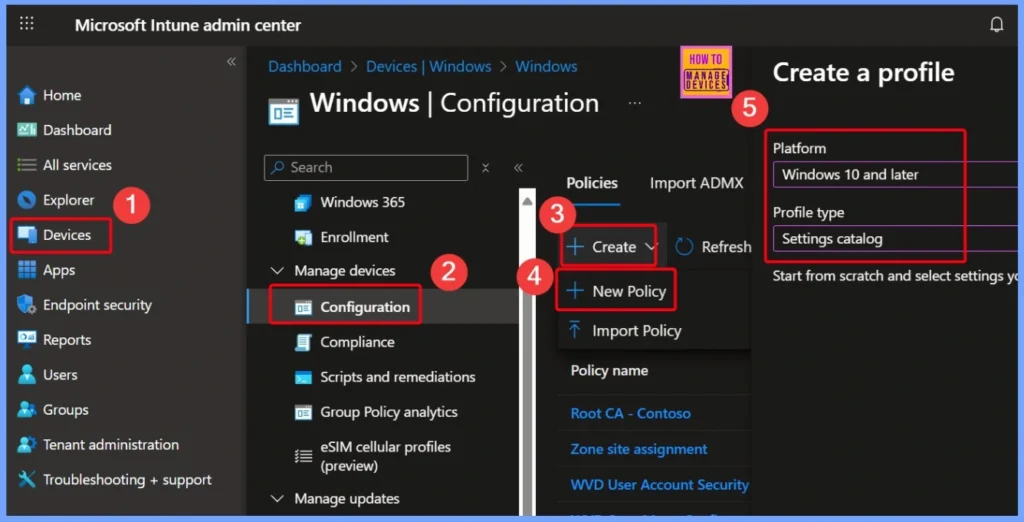Go to Windows breadcrumb link
Screen dimensions: 1024x522
(546, 67)
